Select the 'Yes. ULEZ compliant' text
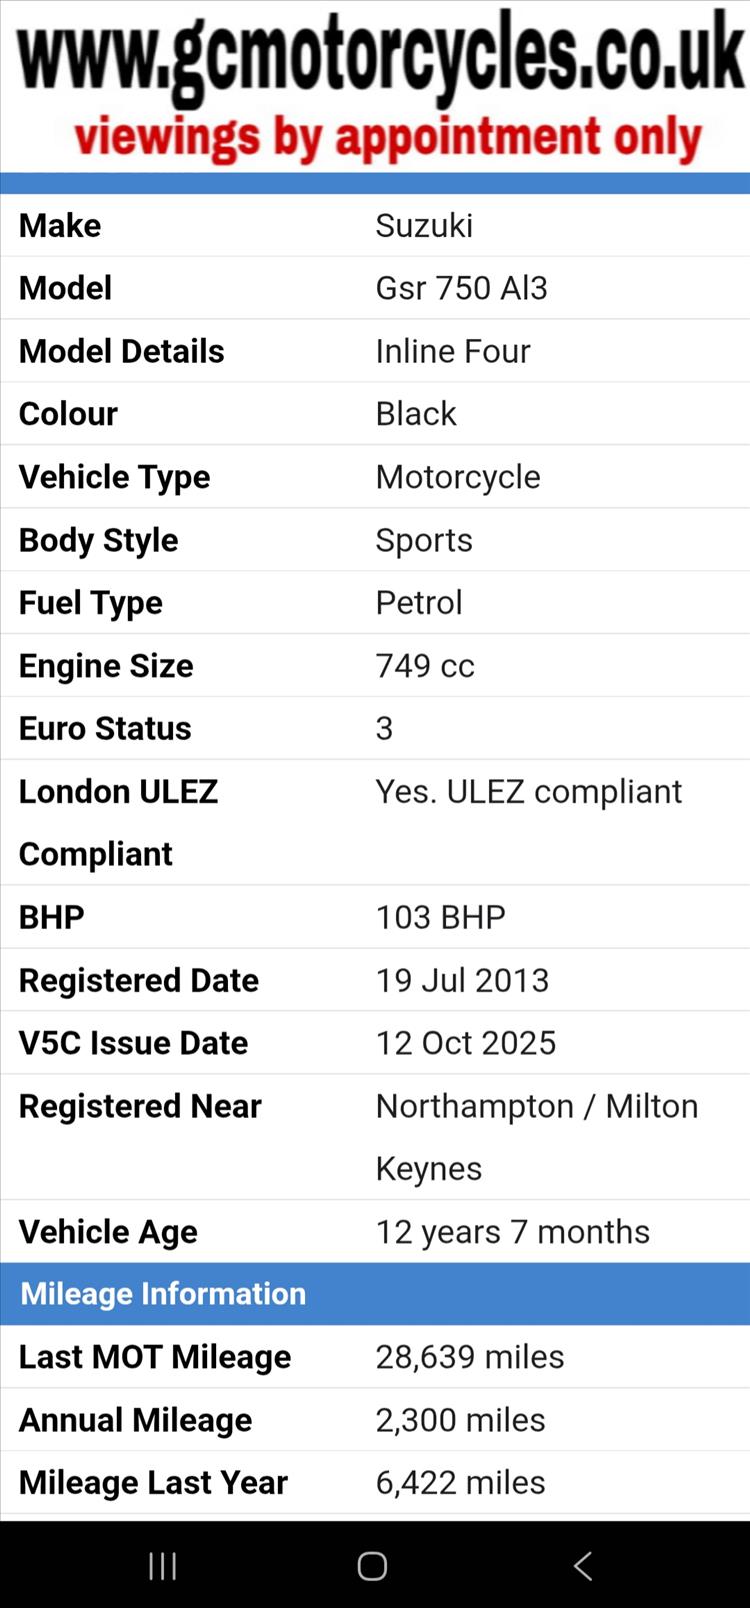This screenshot has width=750, height=1608. coord(528,792)
